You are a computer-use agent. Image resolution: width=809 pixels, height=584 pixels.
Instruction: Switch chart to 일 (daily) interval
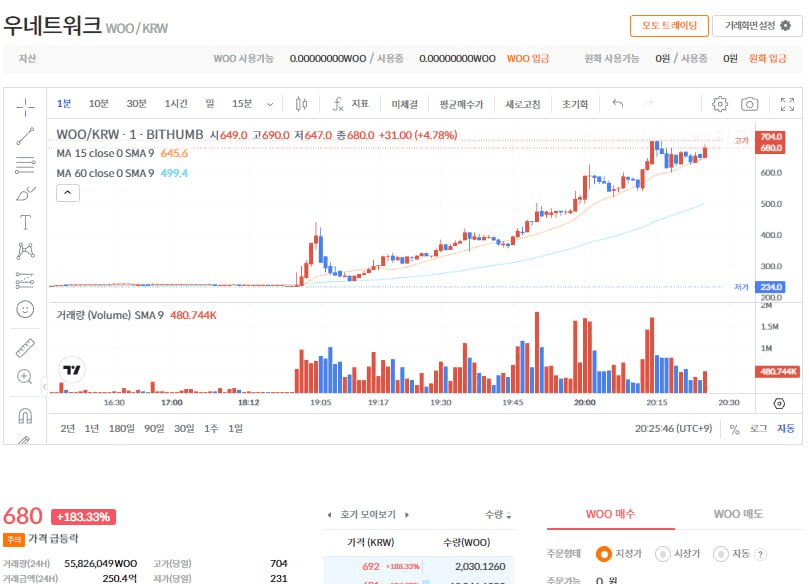pos(210,104)
